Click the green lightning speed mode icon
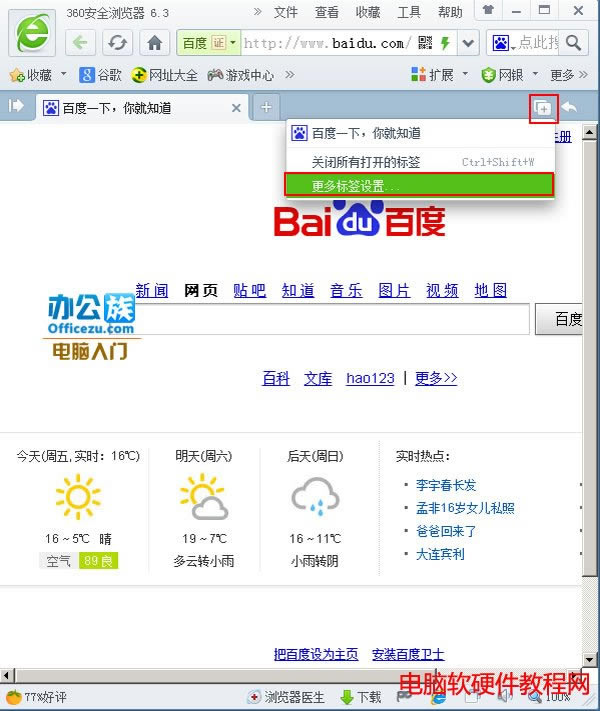This screenshot has height=711, width=600. click(445, 43)
